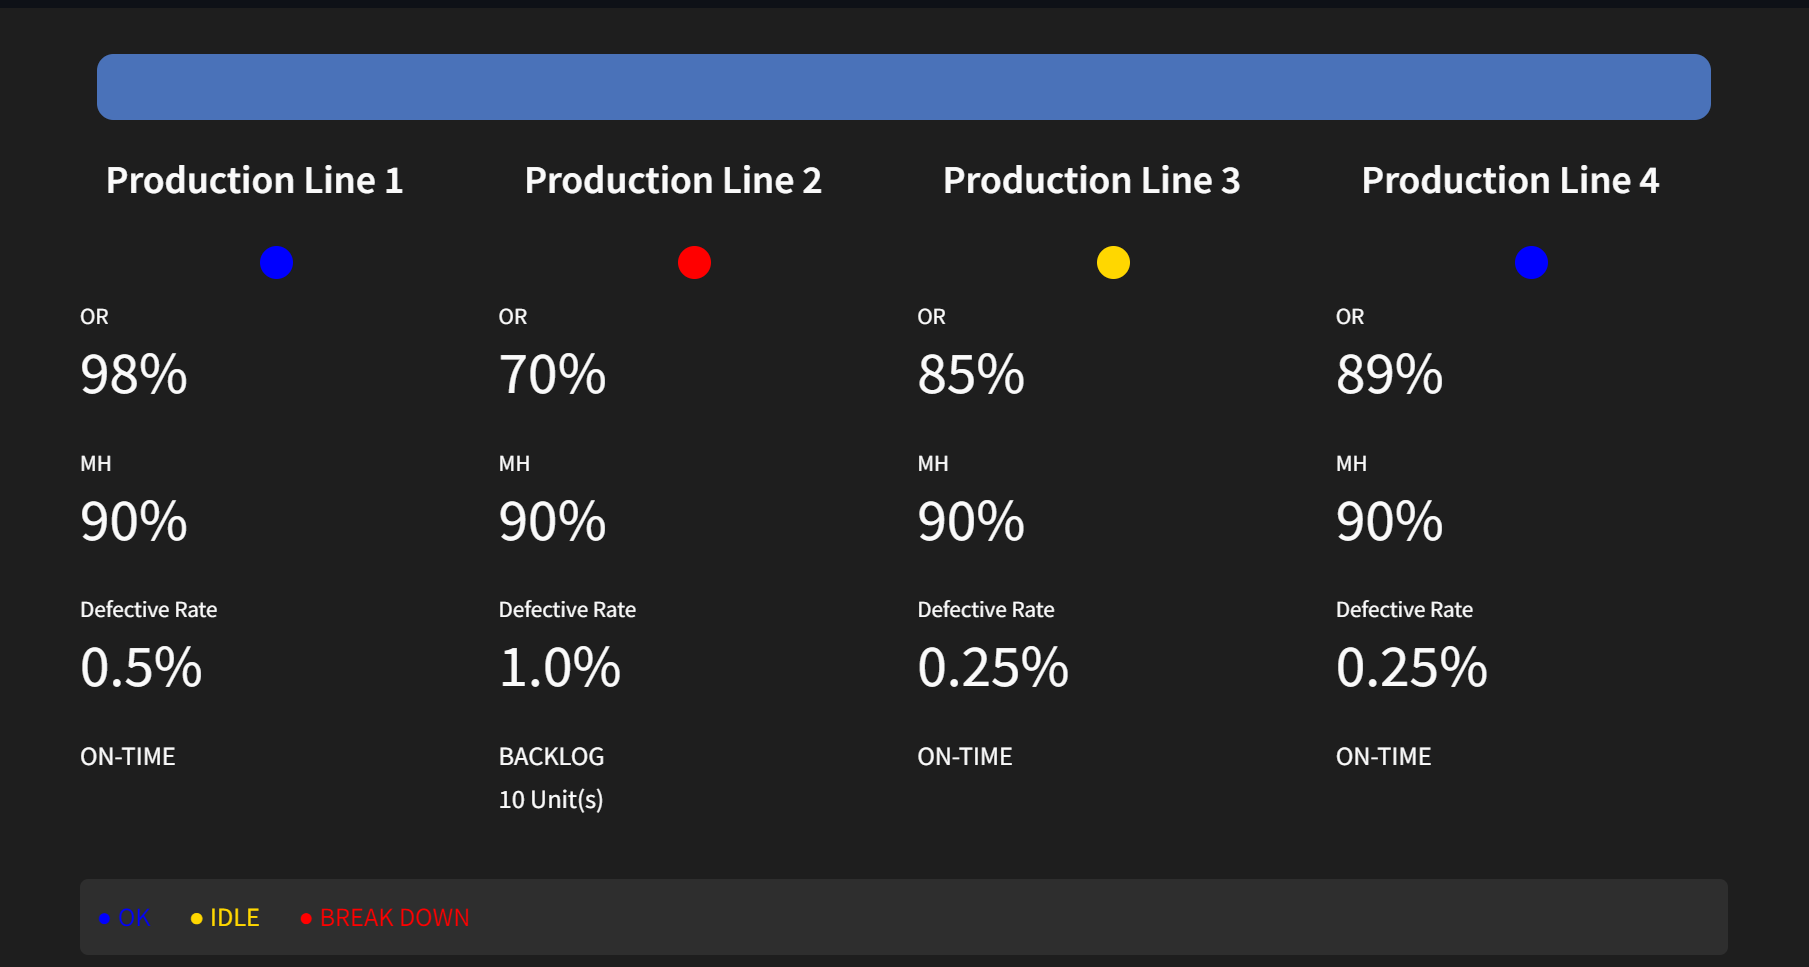The height and width of the screenshot is (967, 1809).
Task: Click the 10 Unit(s) backlog count
Action: coord(551,800)
